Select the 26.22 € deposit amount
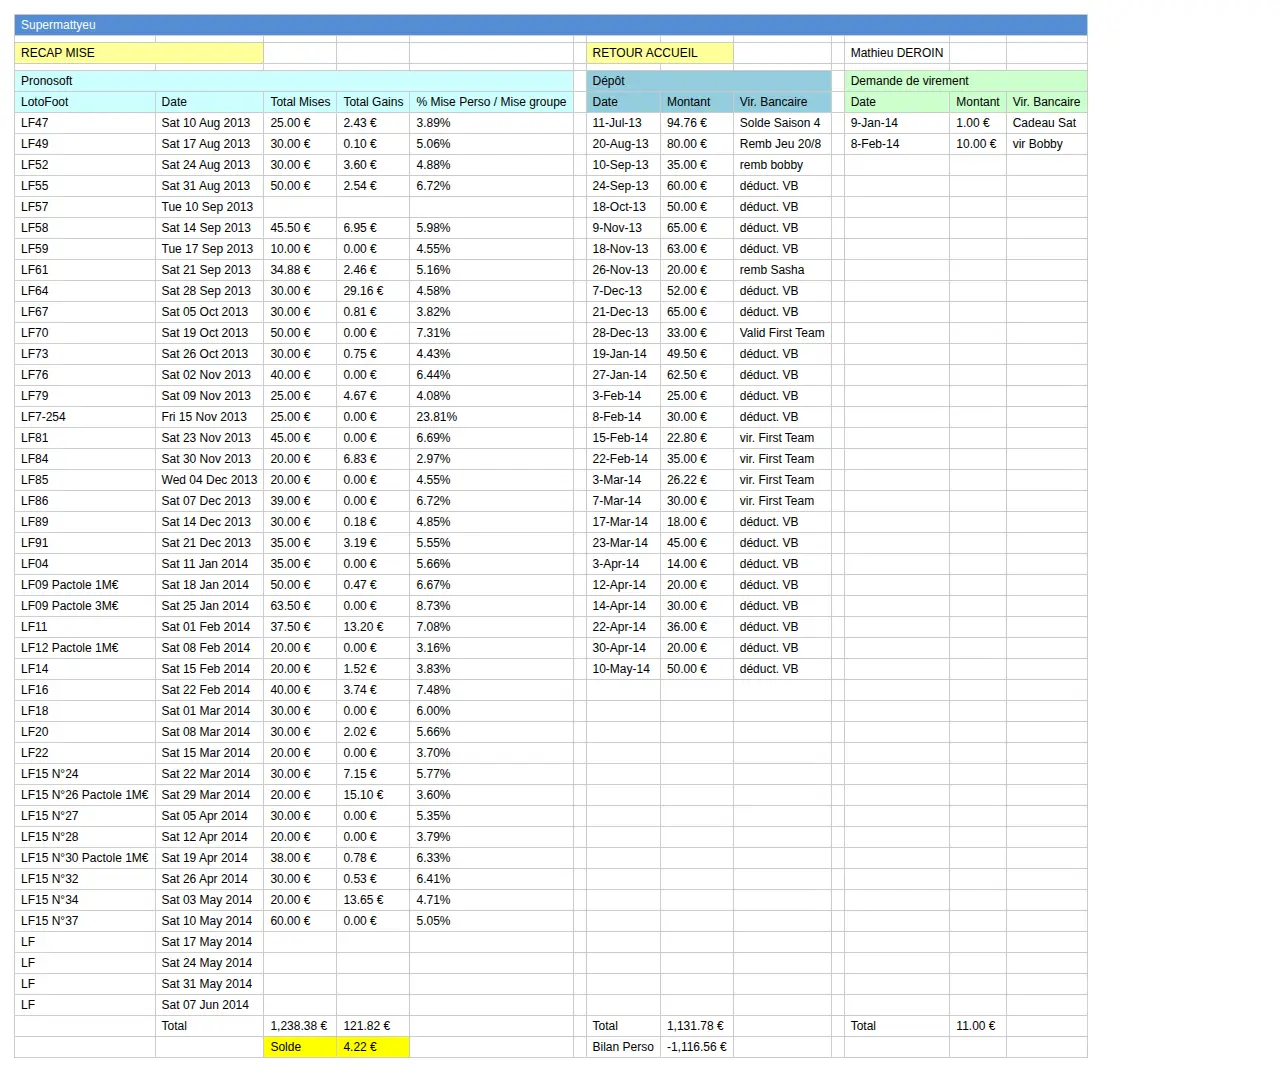The height and width of the screenshot is (1072, 1280). pyautogui.click(x=696, y=480)
